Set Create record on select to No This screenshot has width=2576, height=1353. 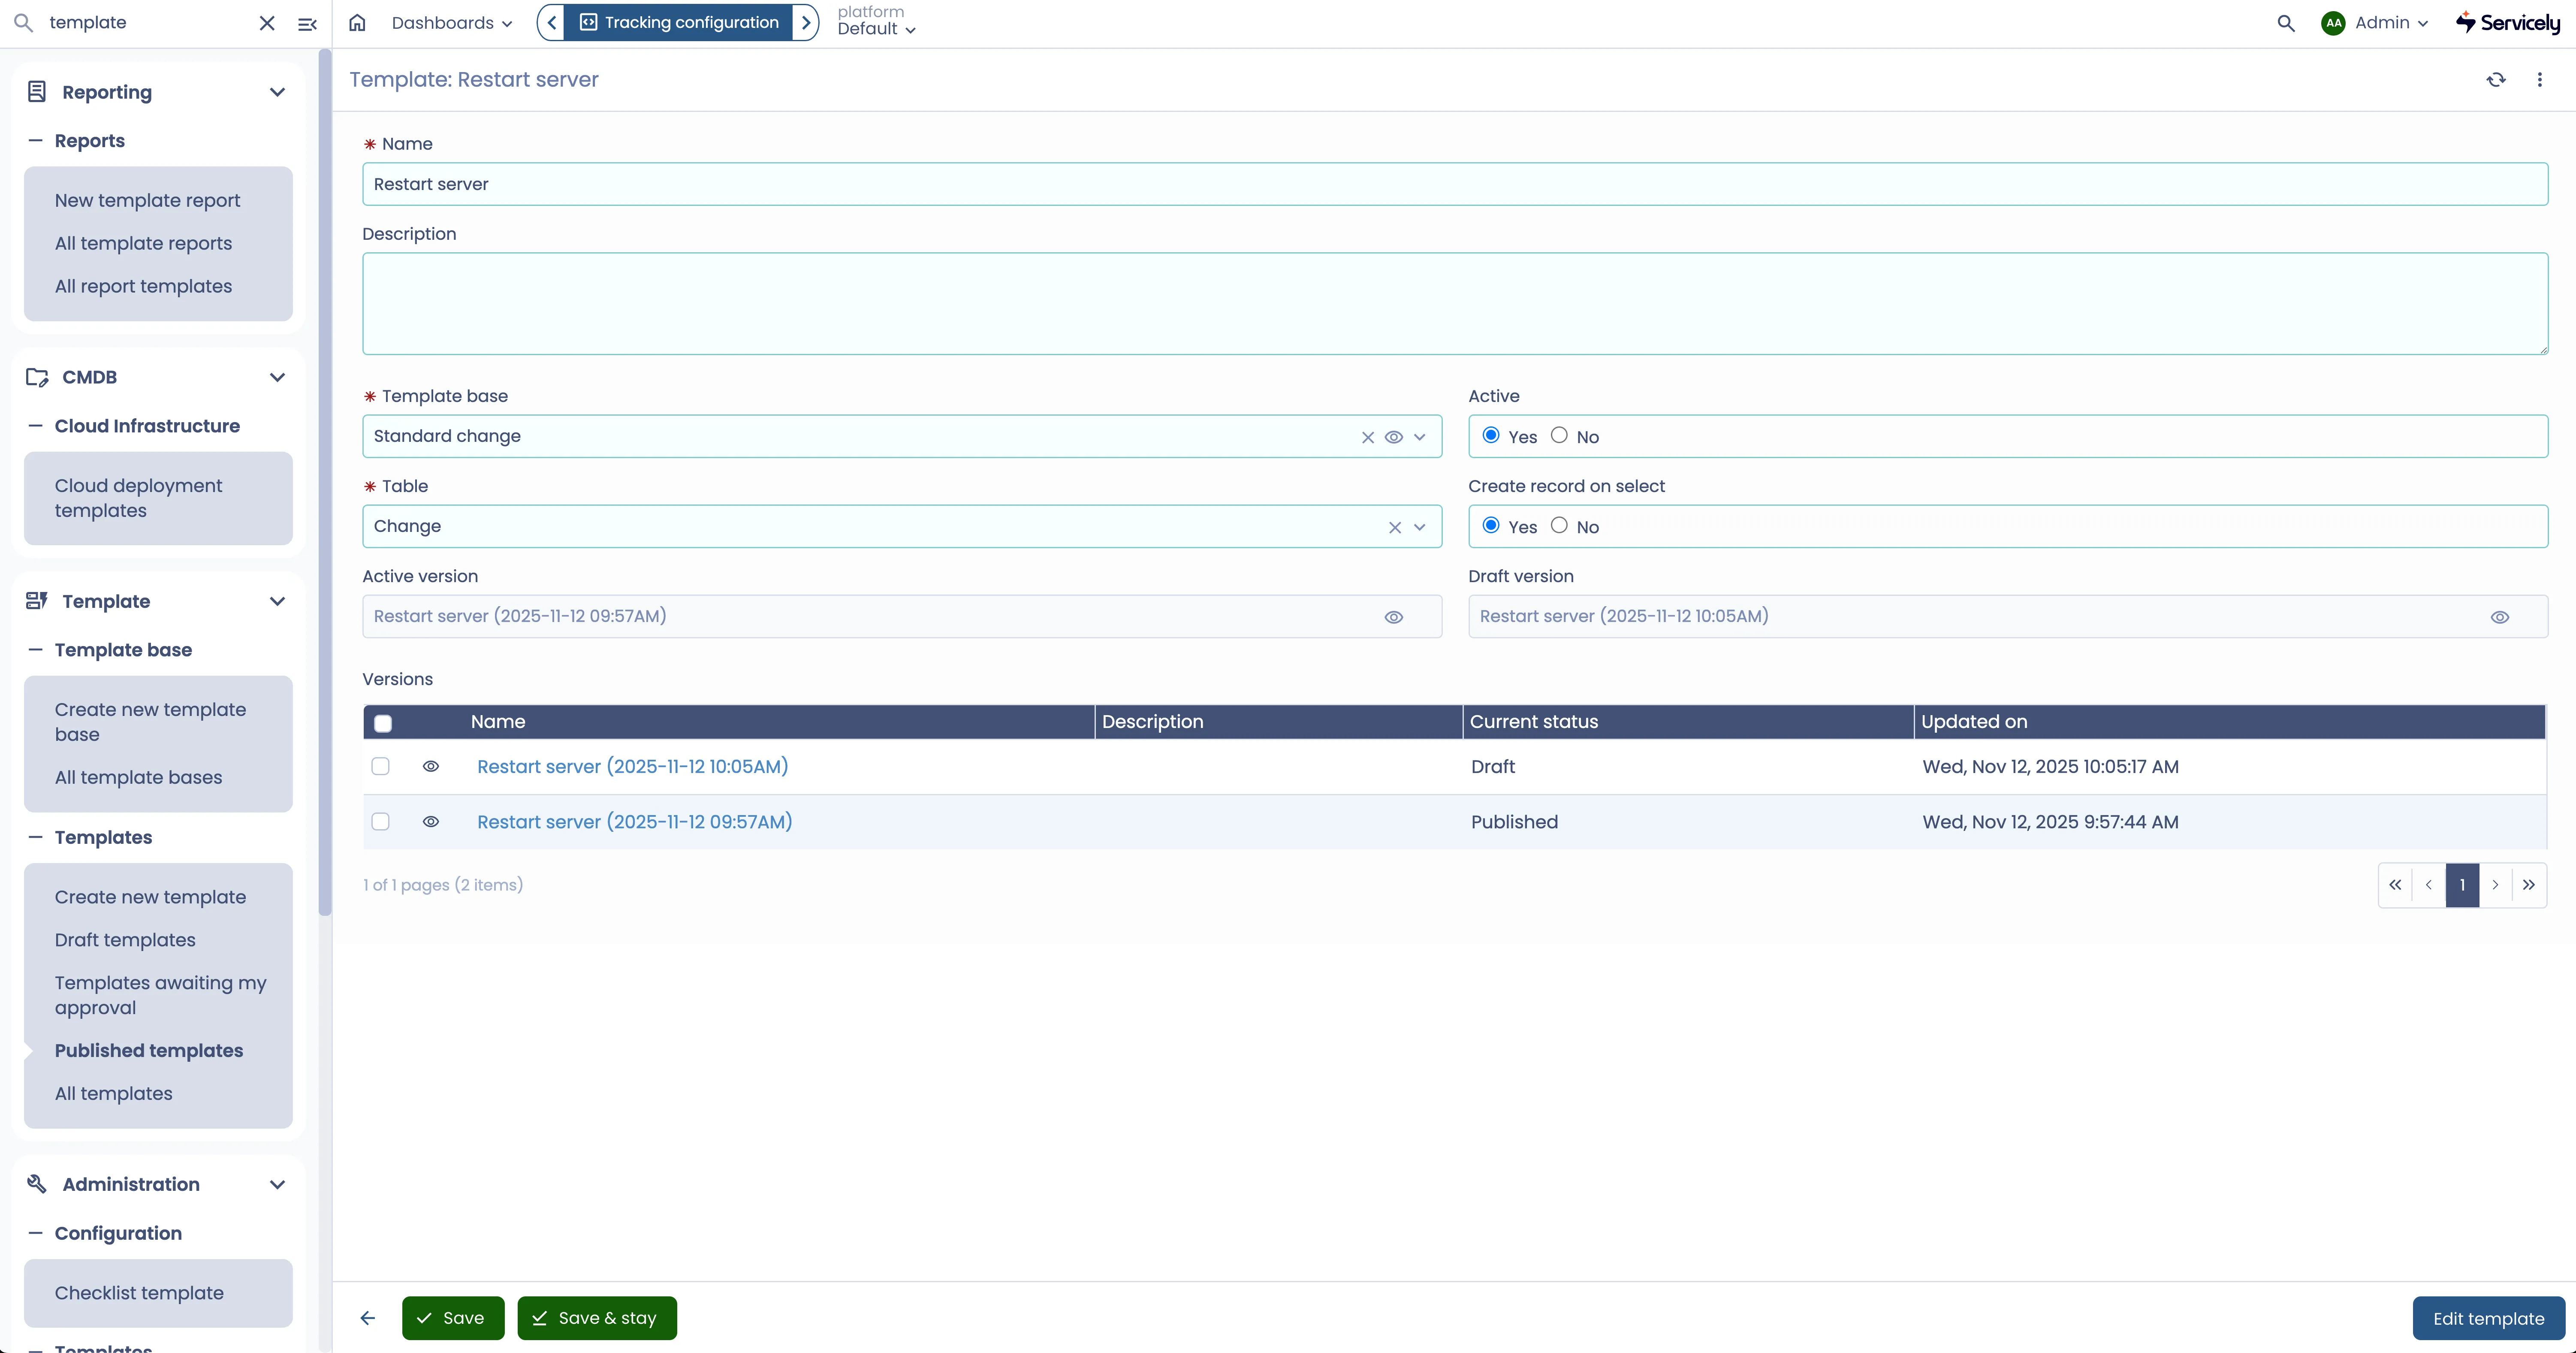(x=1559, y=525)
